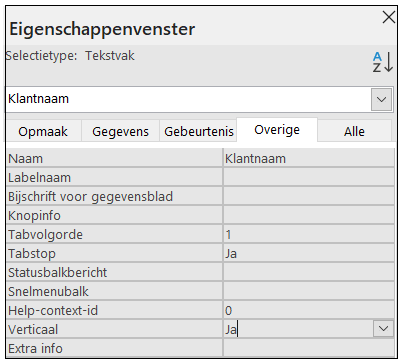Switch to the Opmaak tab

pos(43,131)
